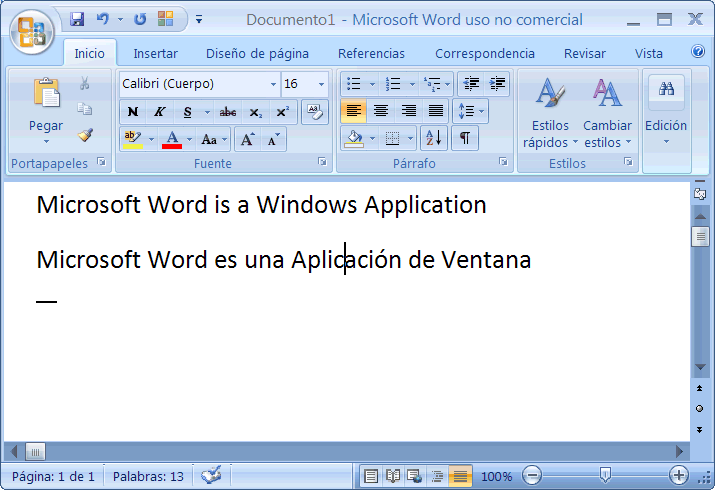Toggle underline (S) formatting
This screenshot has width=715, height=490.
coord(187,112)
